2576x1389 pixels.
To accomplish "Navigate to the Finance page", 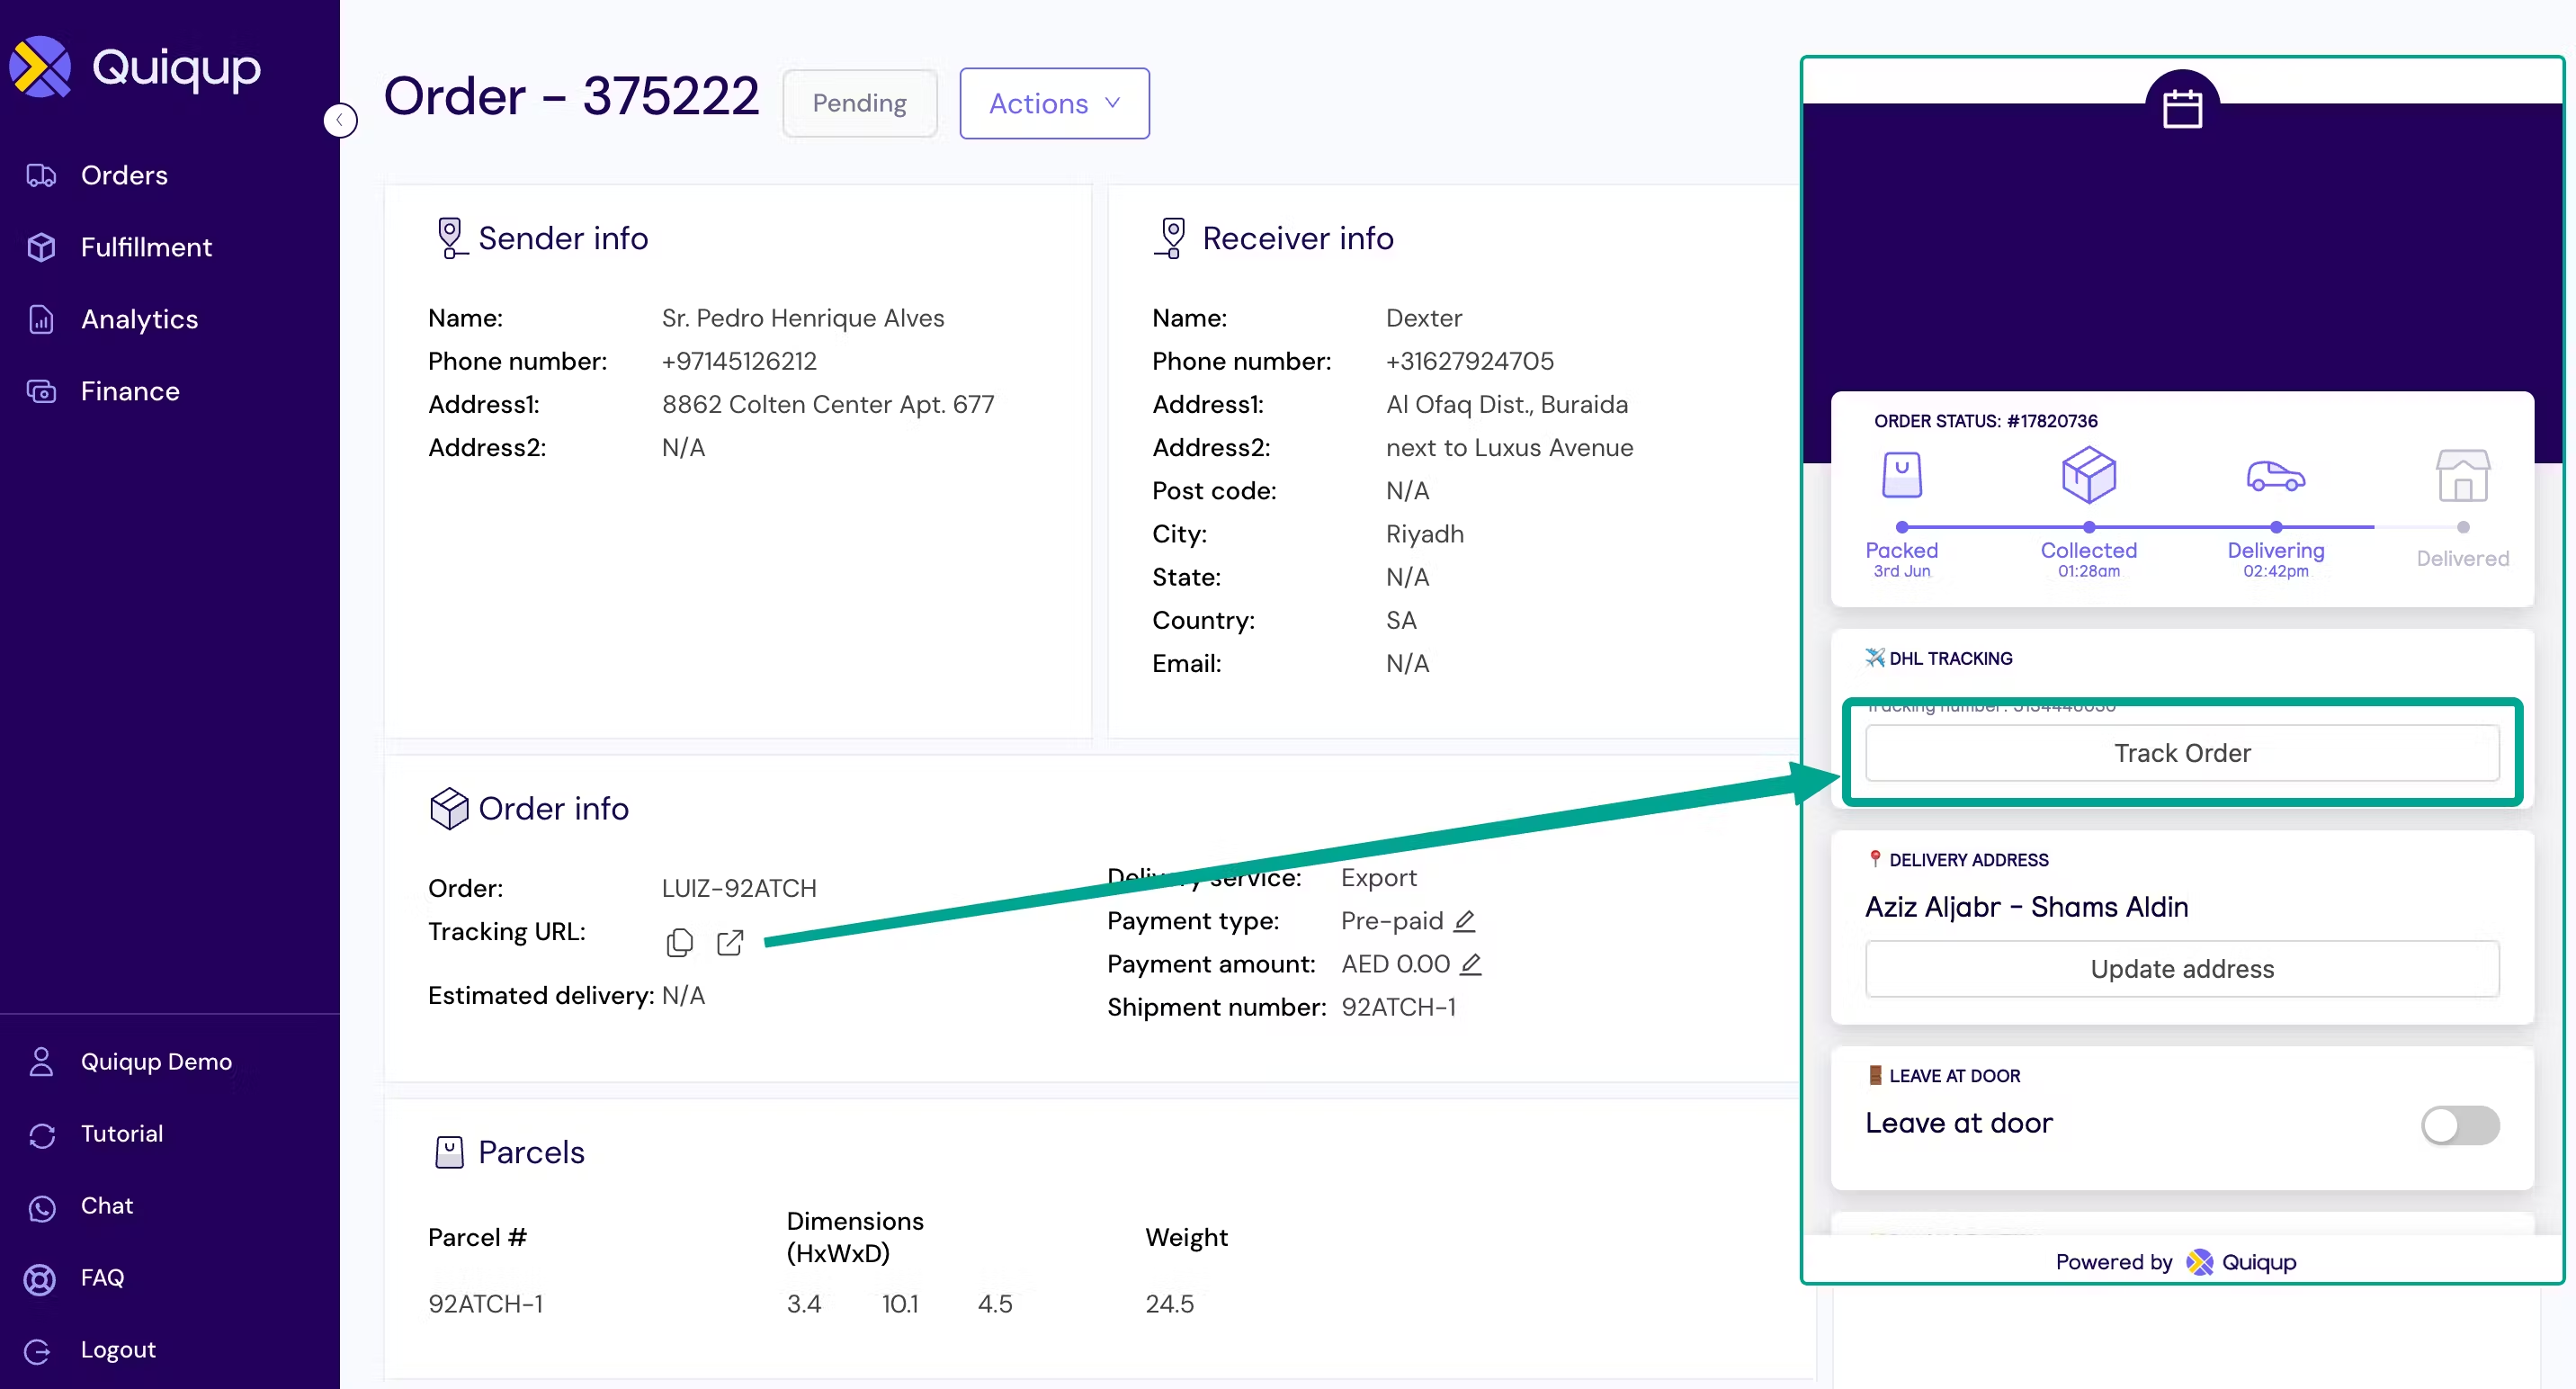I will point(130,391).
